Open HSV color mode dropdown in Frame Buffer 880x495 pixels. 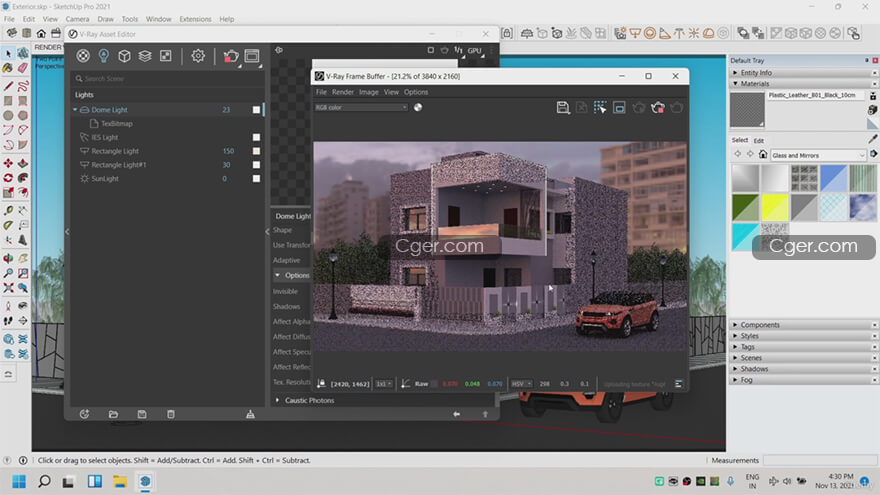[x=521, y=384]
